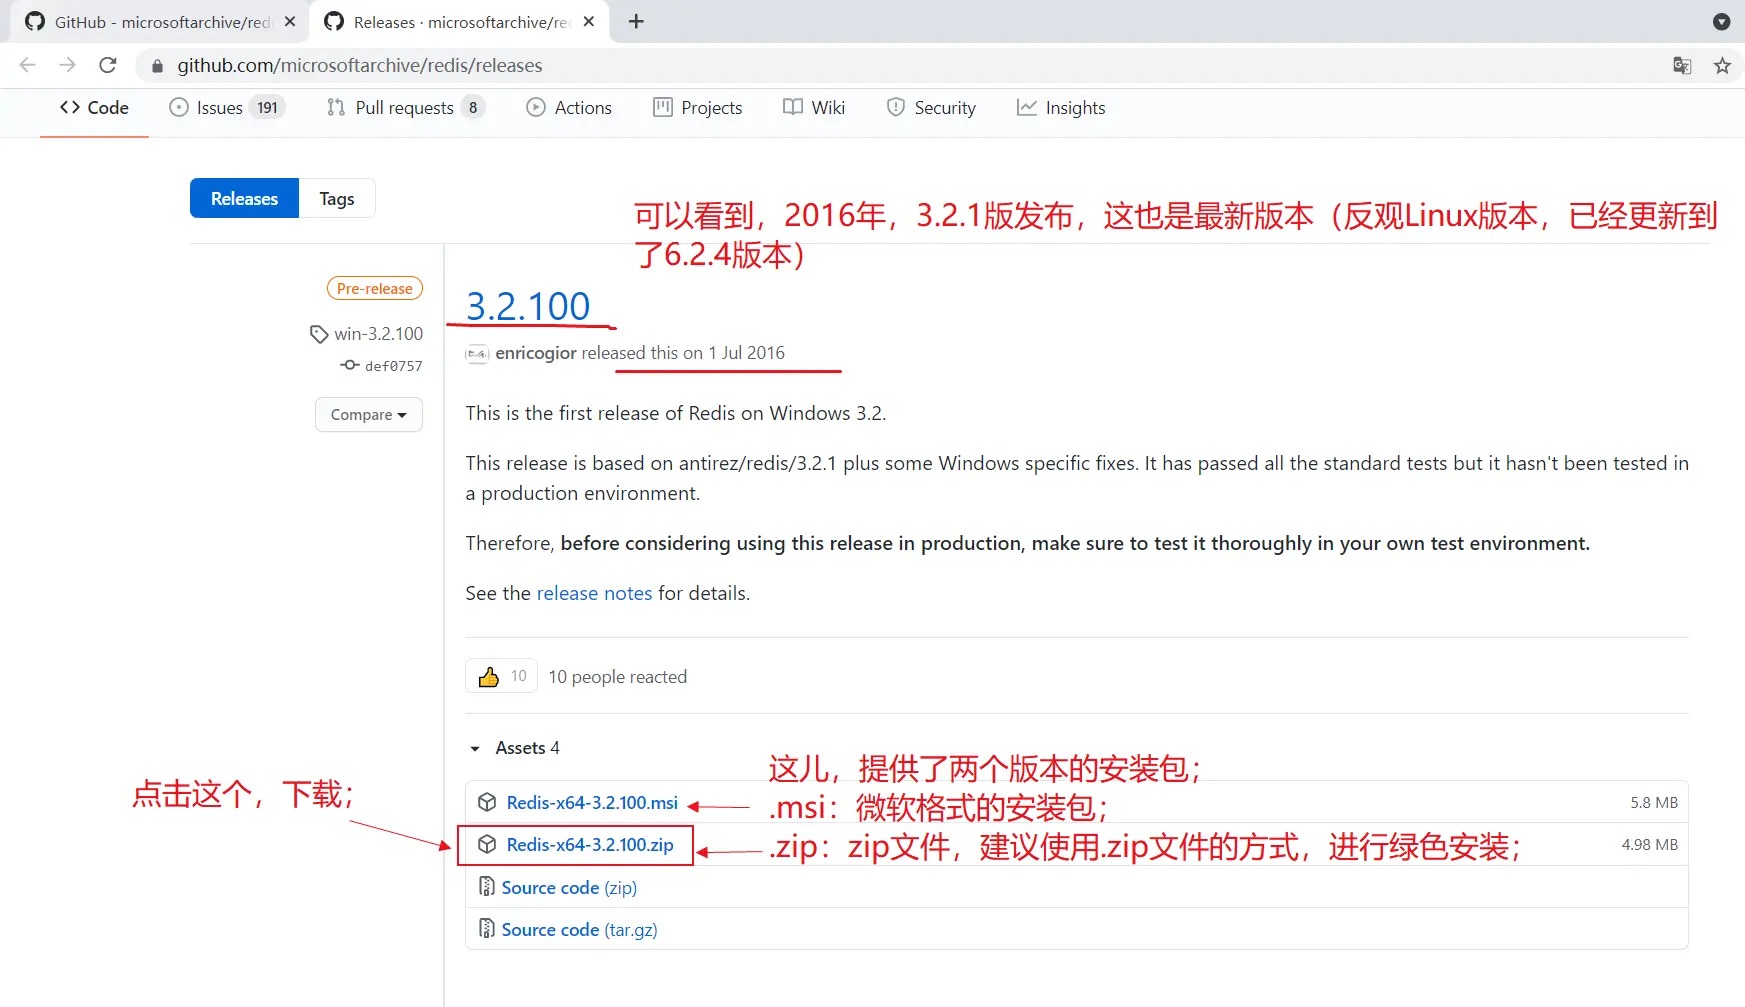Open the release notes link
The height and width of the screenshot is (1007, 1745).
point(594,593)
